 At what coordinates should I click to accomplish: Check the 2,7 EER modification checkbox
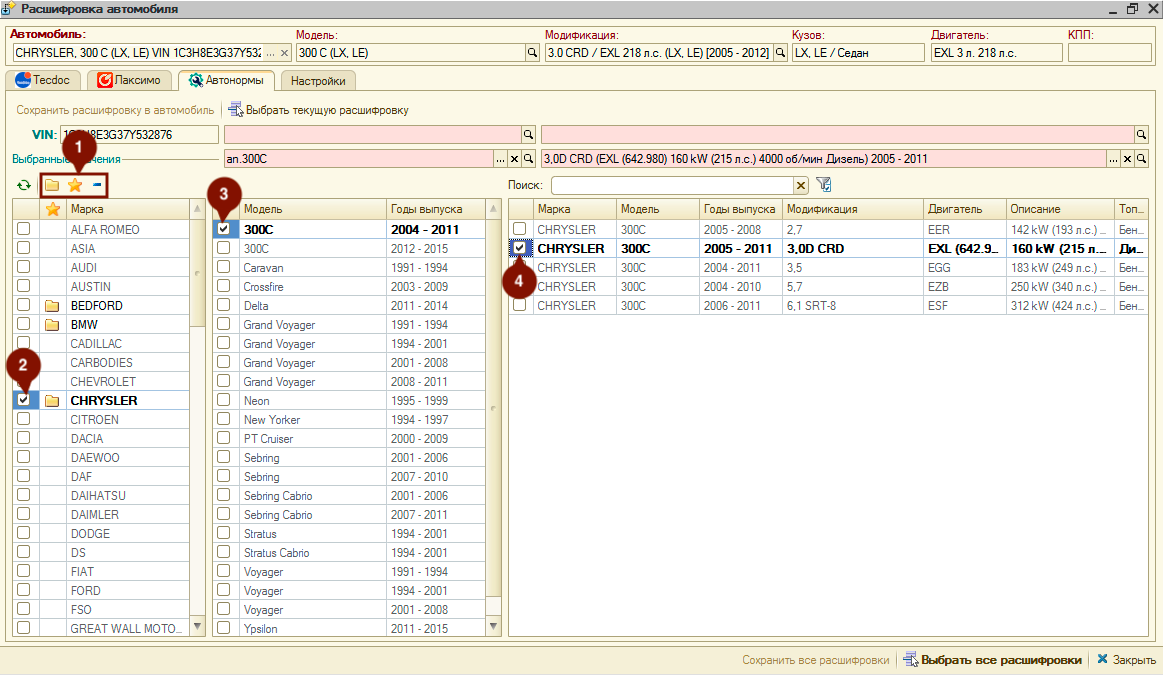coord(519,229)
